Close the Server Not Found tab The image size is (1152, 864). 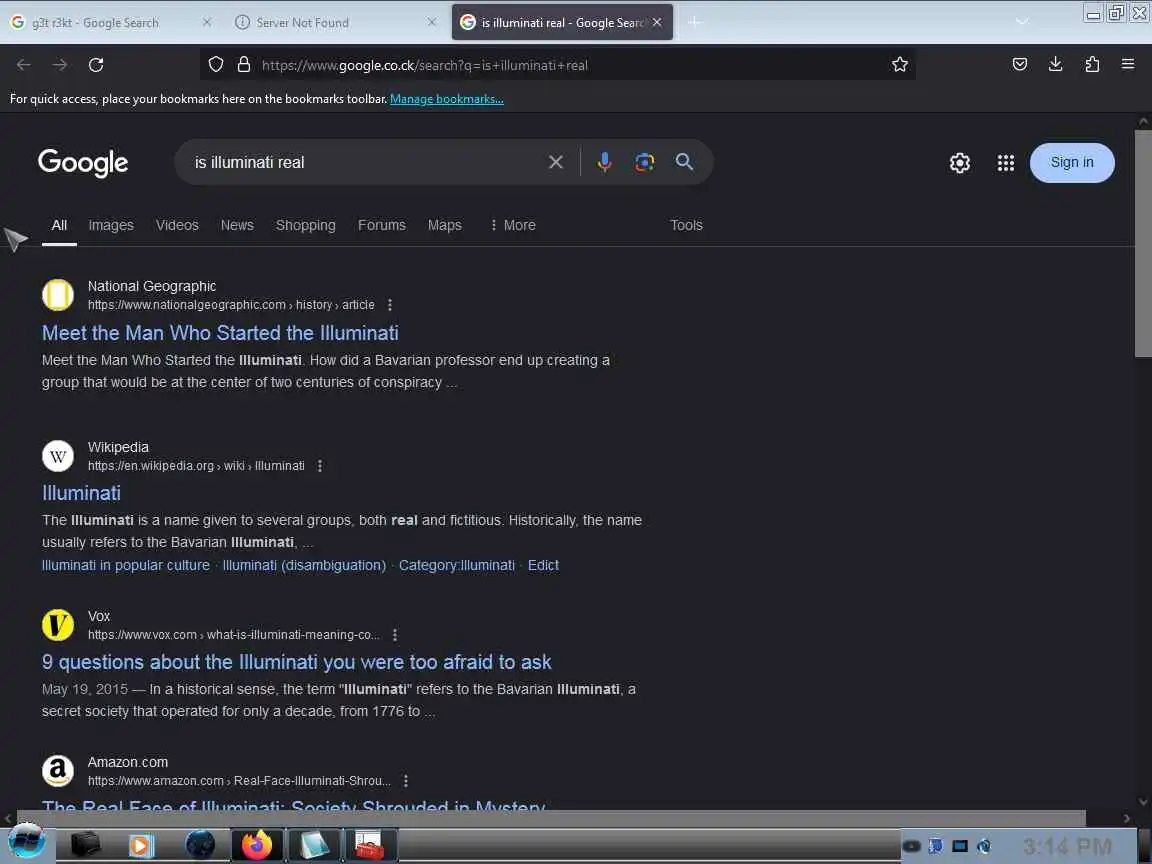432,23
